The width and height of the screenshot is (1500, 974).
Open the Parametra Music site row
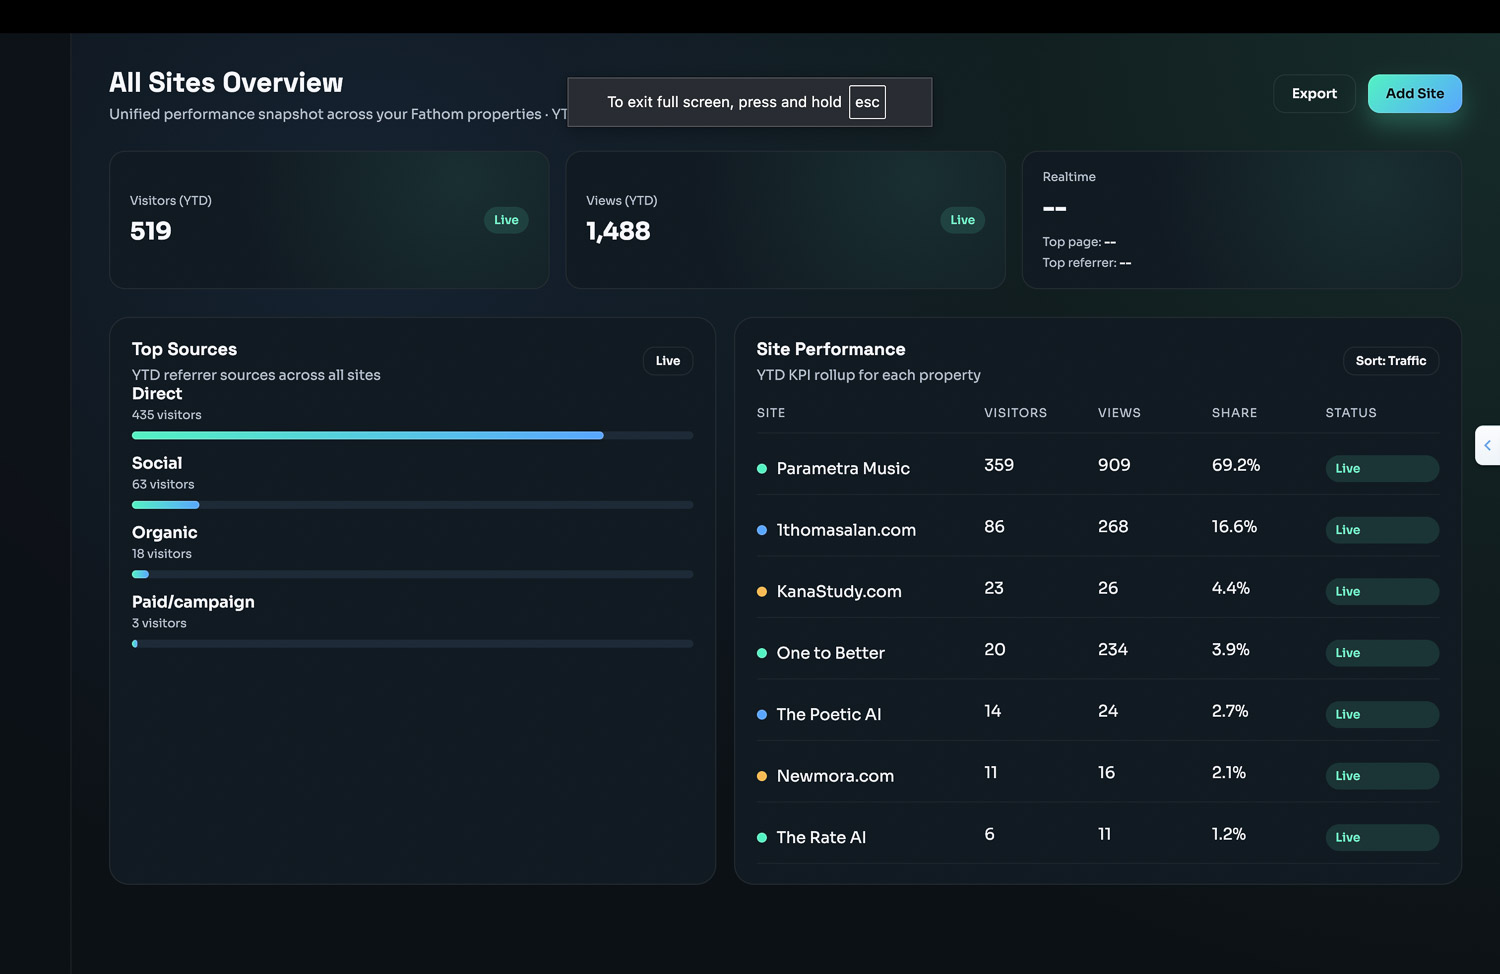pyautogui.click(x=843, y=469)
